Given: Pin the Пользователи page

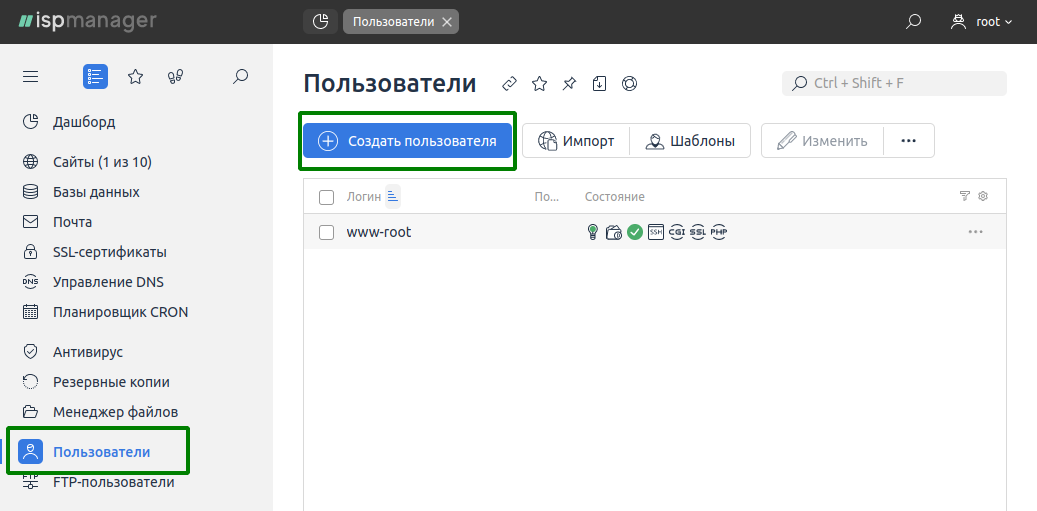Looking at the screenshot, I should coord(569,84).
